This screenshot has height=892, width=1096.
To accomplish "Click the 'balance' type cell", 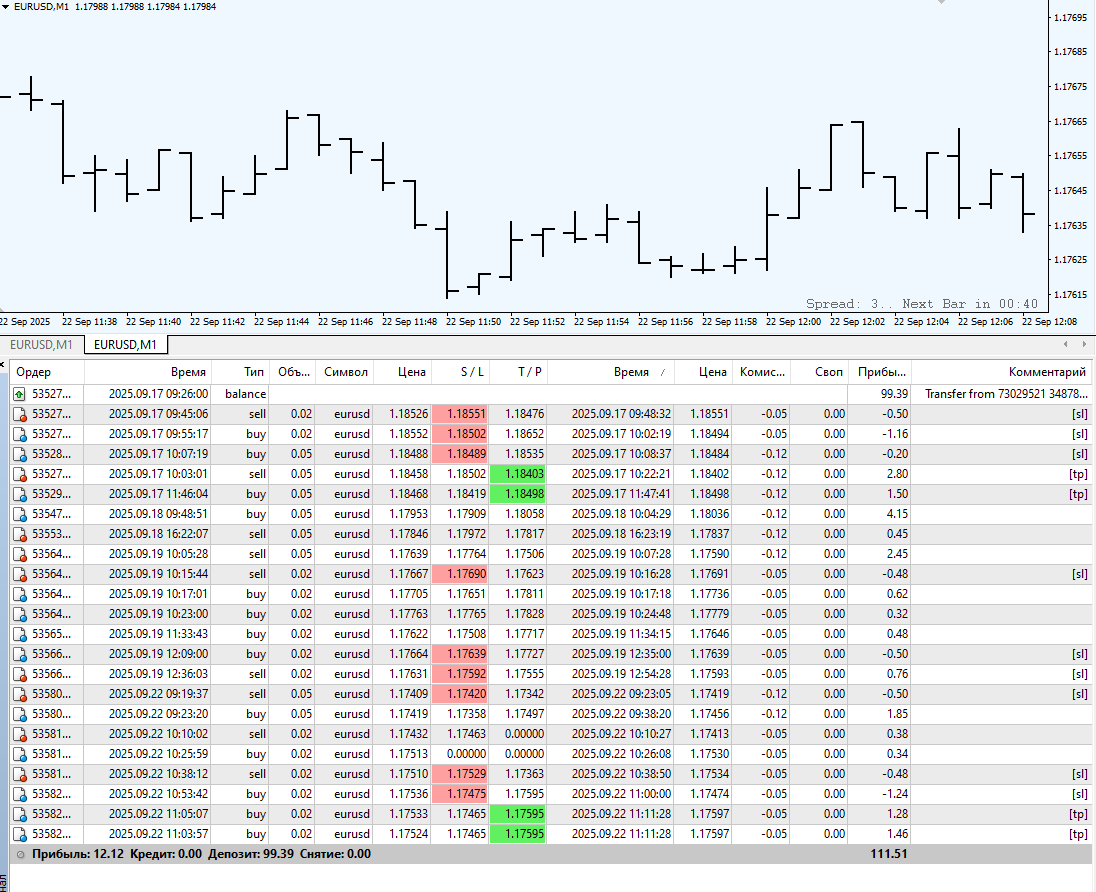I will (x=245, y=394).
